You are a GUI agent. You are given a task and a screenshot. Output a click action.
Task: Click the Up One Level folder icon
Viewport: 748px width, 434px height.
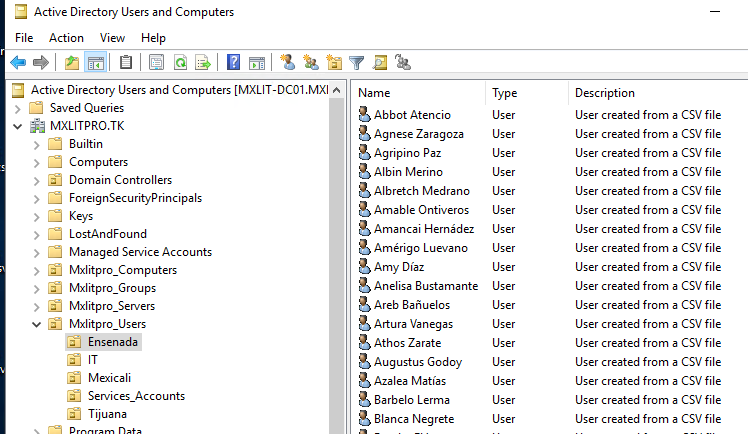tap(72, 63)
